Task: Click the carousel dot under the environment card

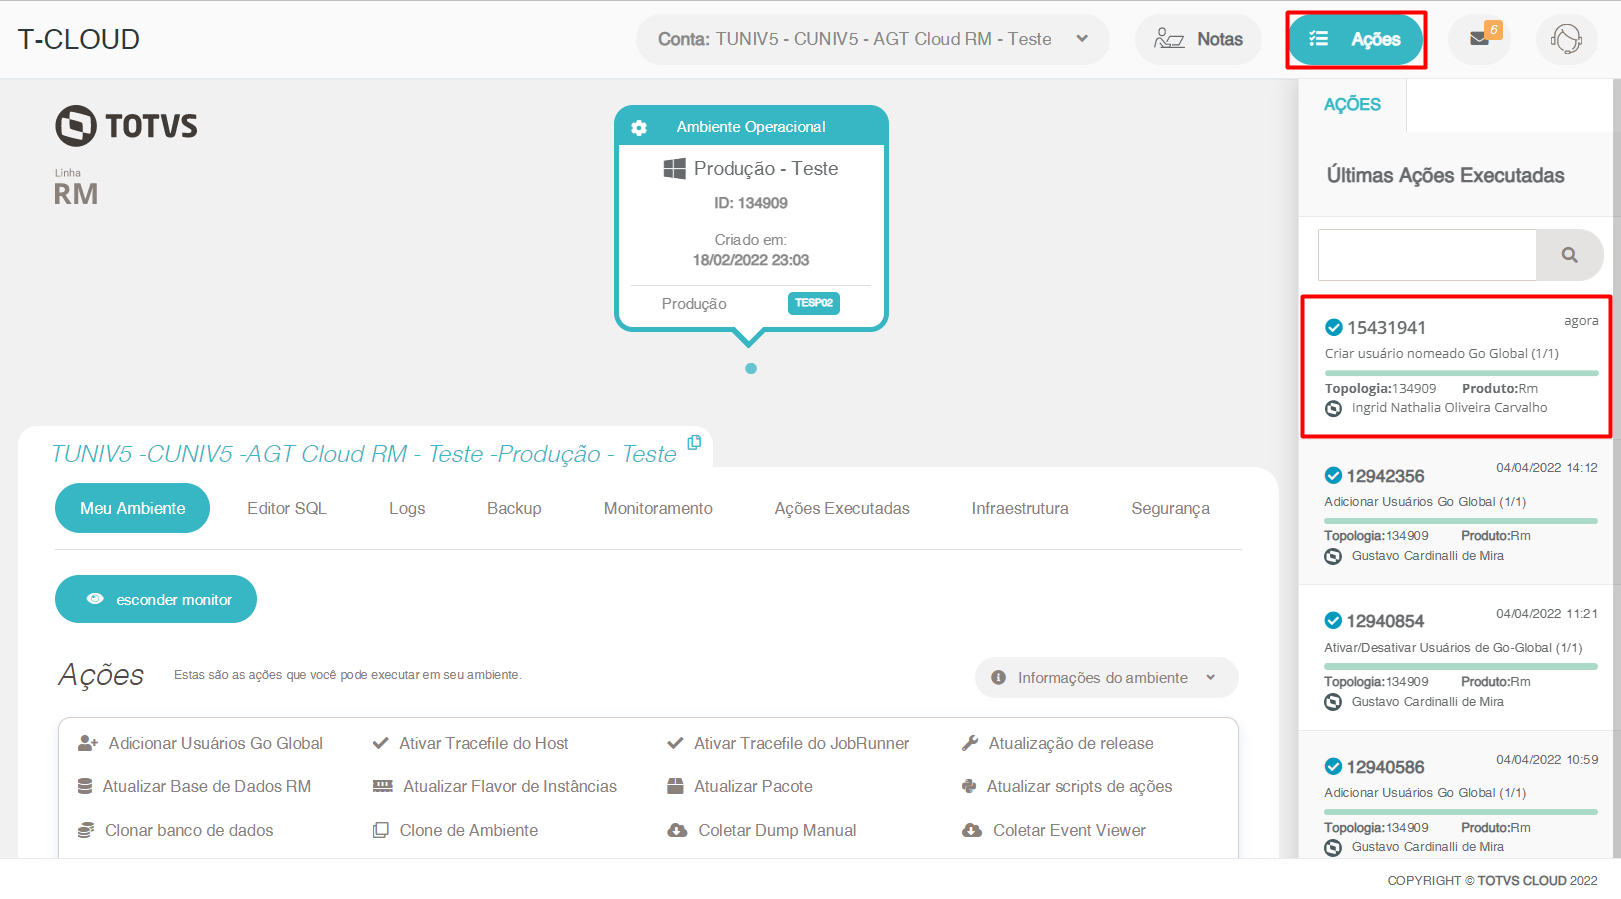Action: click(751, 368)
